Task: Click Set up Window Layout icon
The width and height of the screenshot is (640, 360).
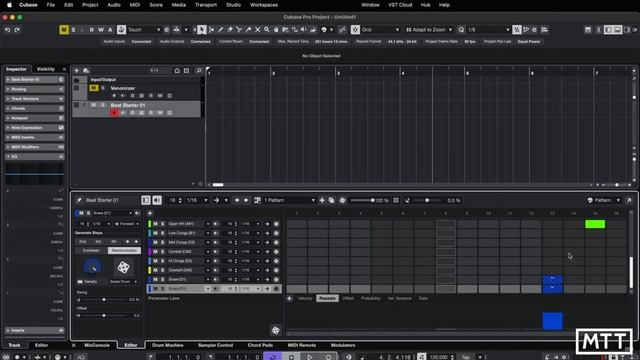Action: (x=588, y=30)
